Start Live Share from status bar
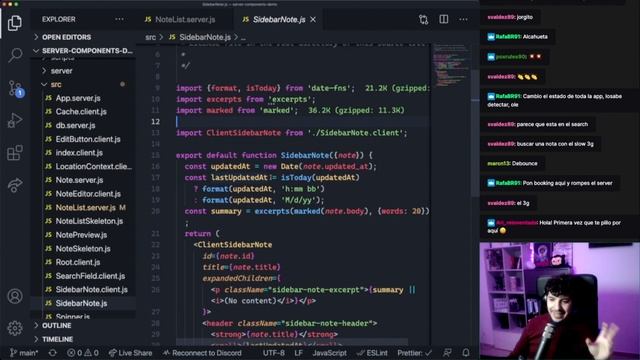This screenshot has width=640, height=360. coord(130,353)
